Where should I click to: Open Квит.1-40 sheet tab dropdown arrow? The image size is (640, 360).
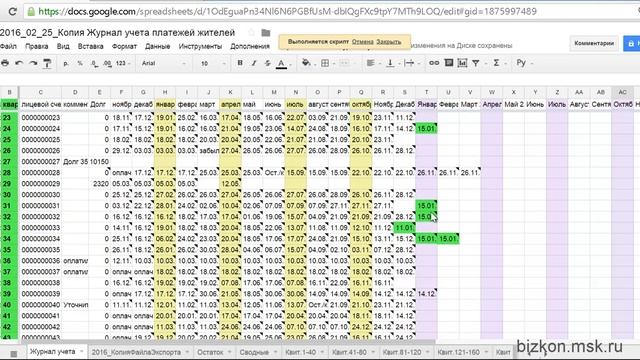click(x=322, y=352)
